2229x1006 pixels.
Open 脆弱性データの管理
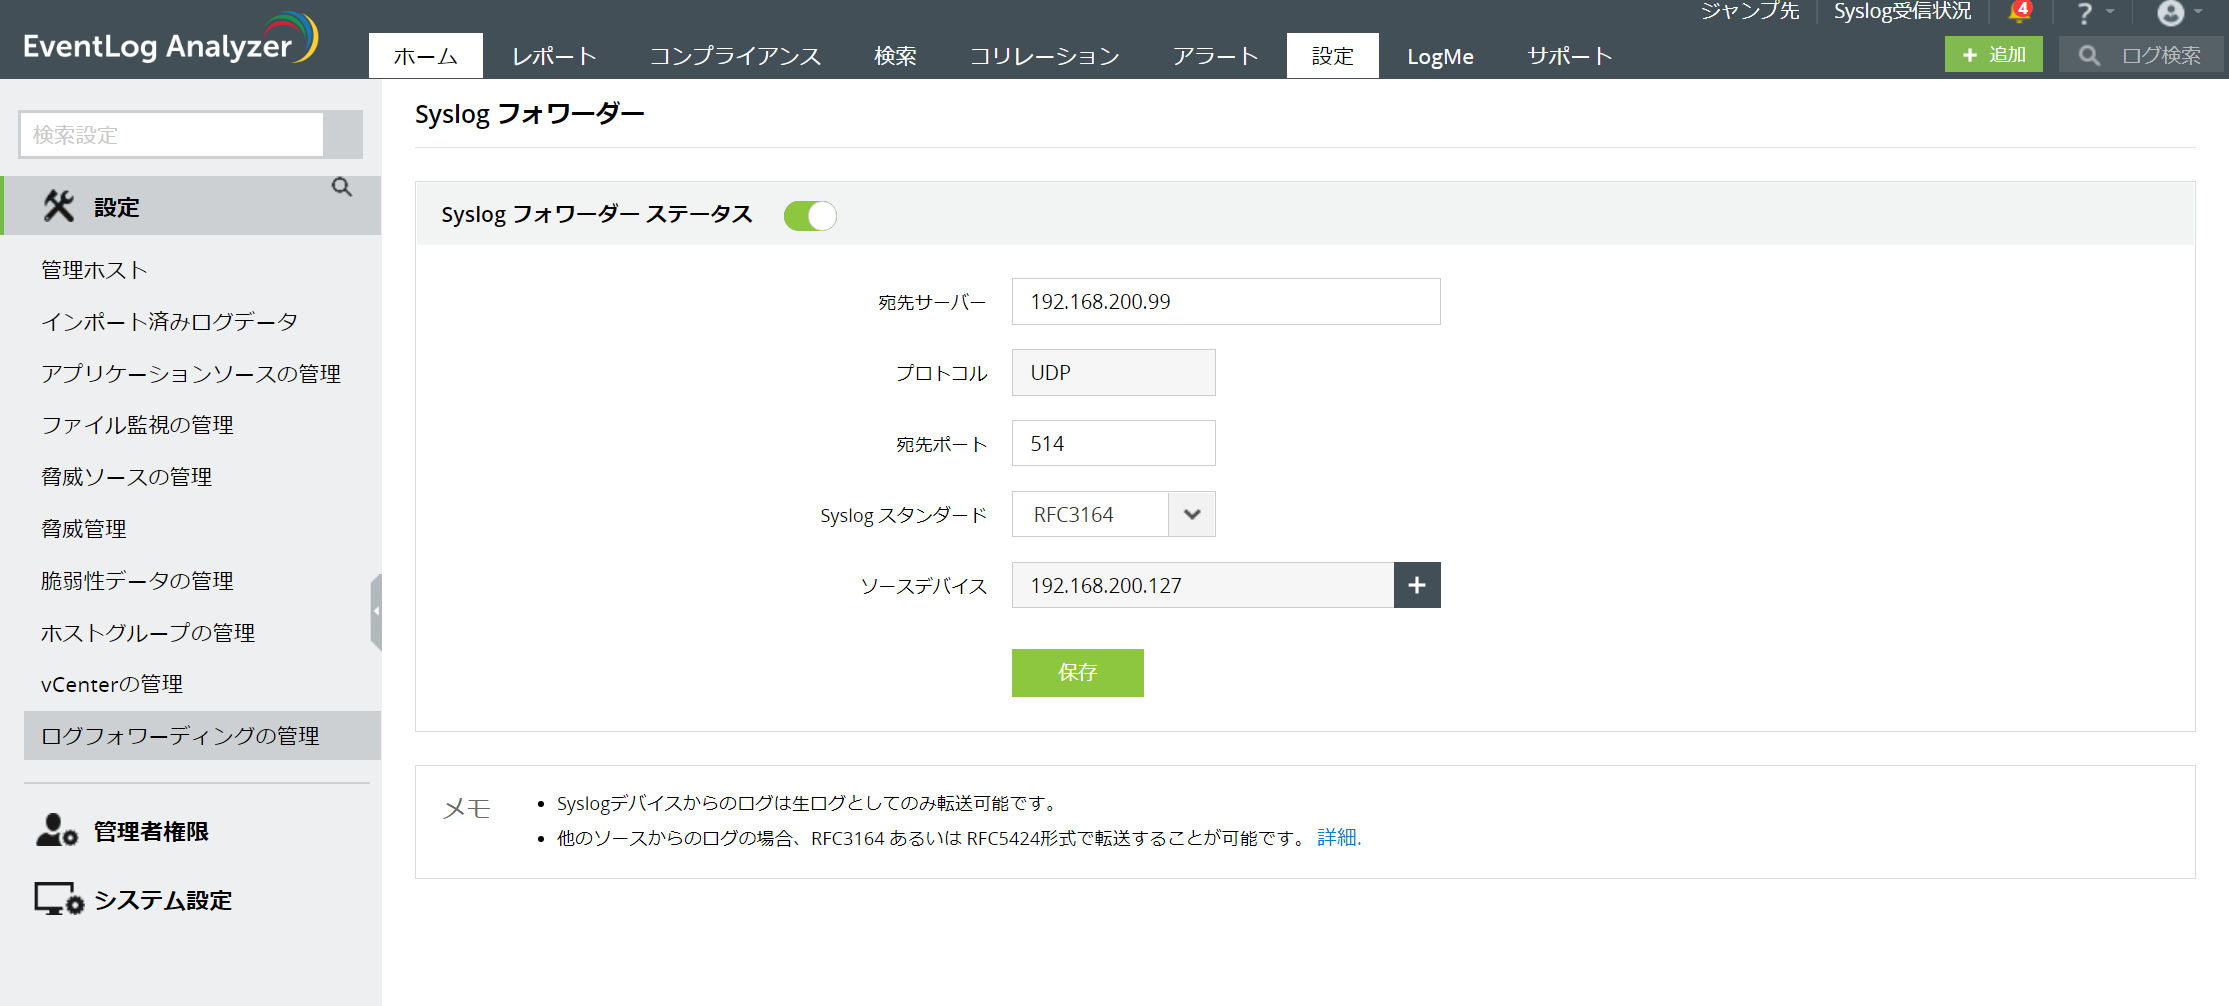coord(137,581)
